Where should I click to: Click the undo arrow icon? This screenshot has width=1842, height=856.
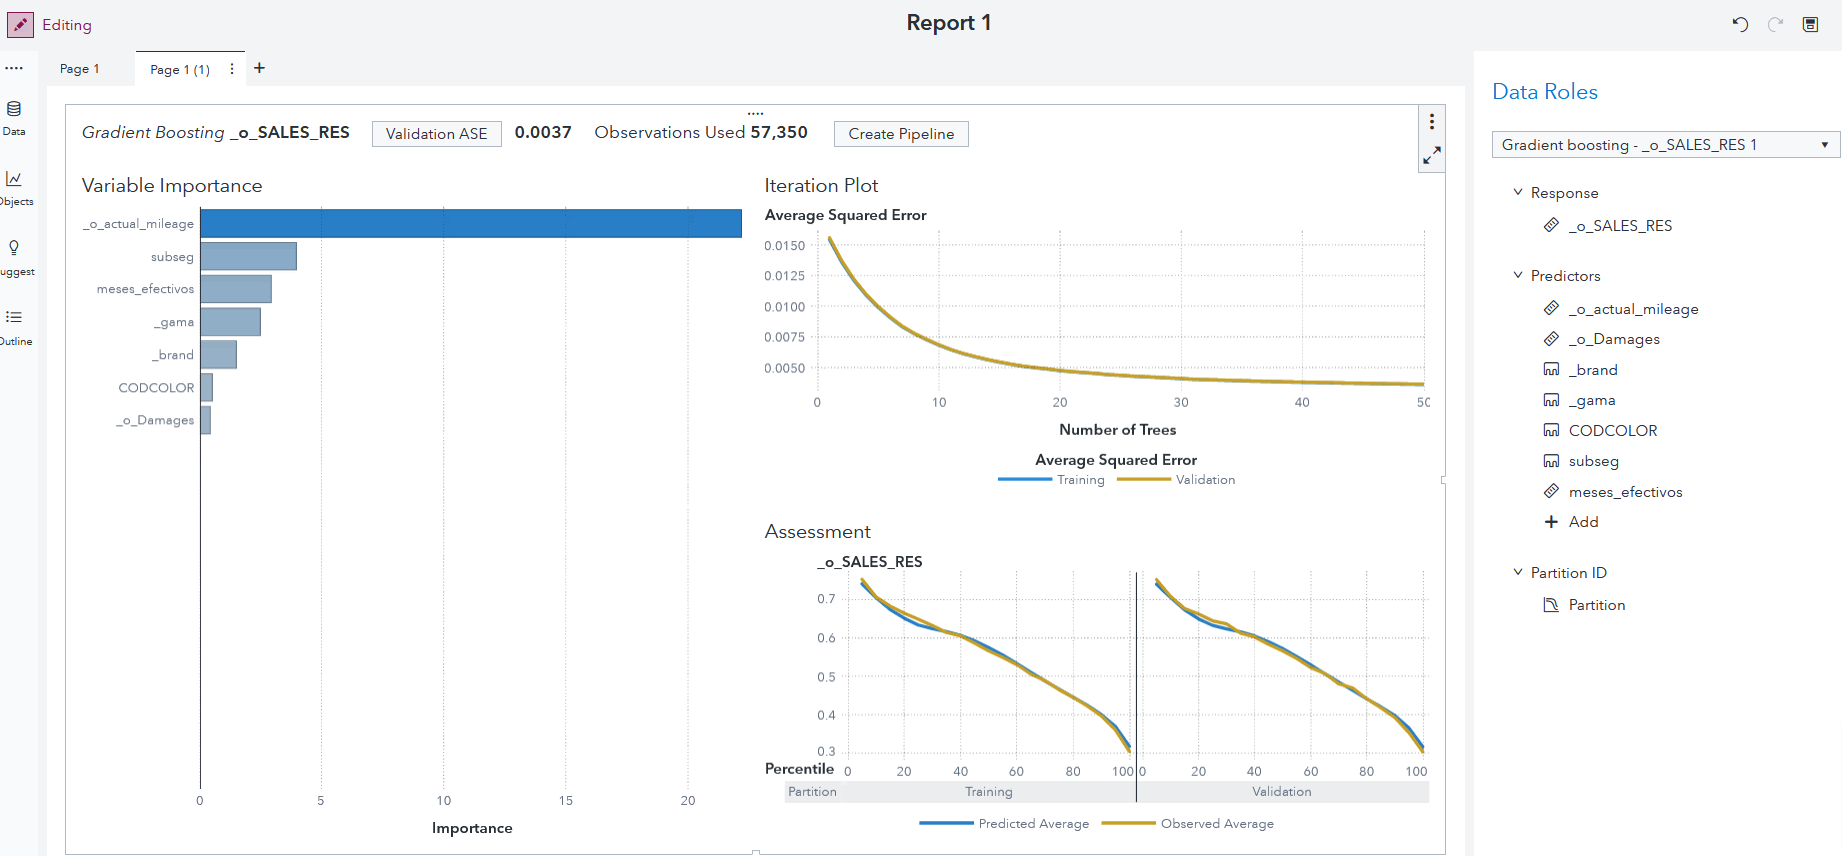pyautogui.click(x=1740, y=24)
